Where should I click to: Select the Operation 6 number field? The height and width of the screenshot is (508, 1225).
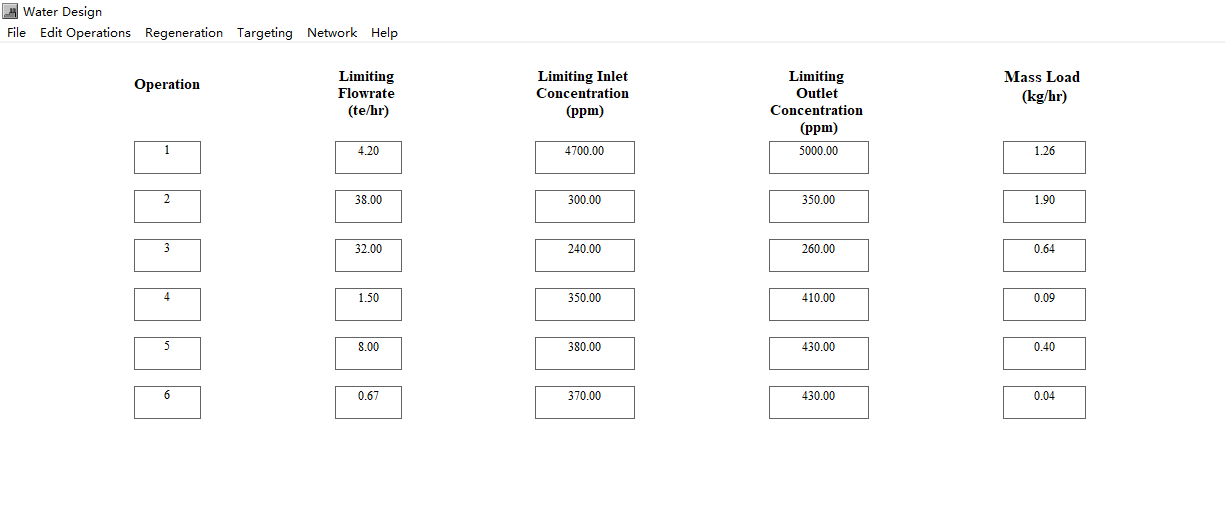point(167,402)
